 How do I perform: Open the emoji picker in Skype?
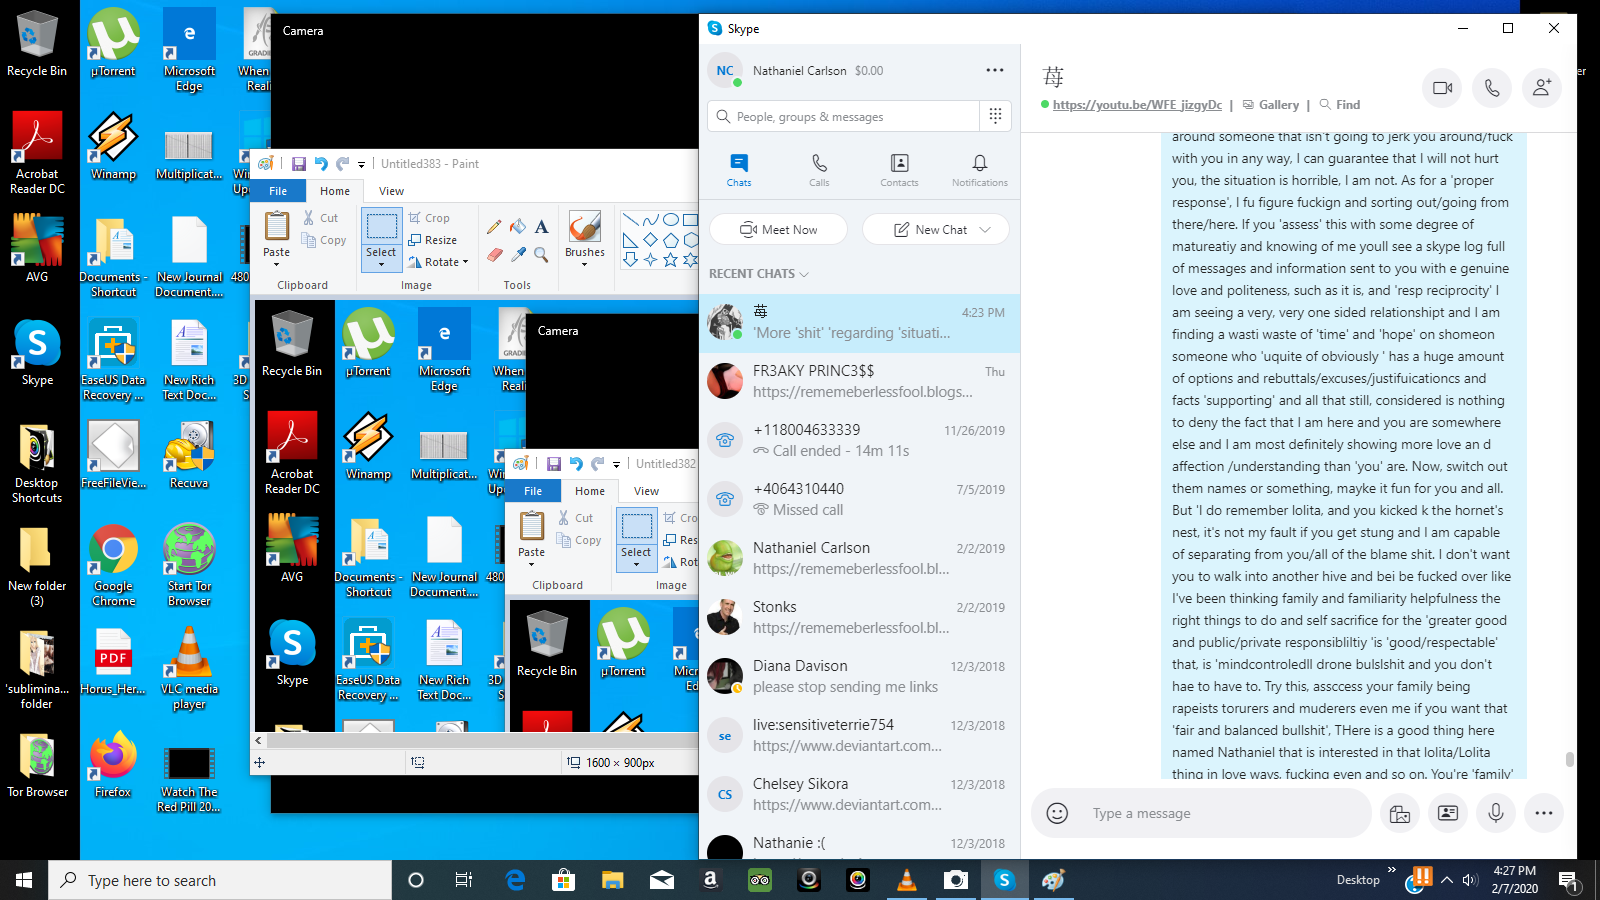click(1057, 813)
